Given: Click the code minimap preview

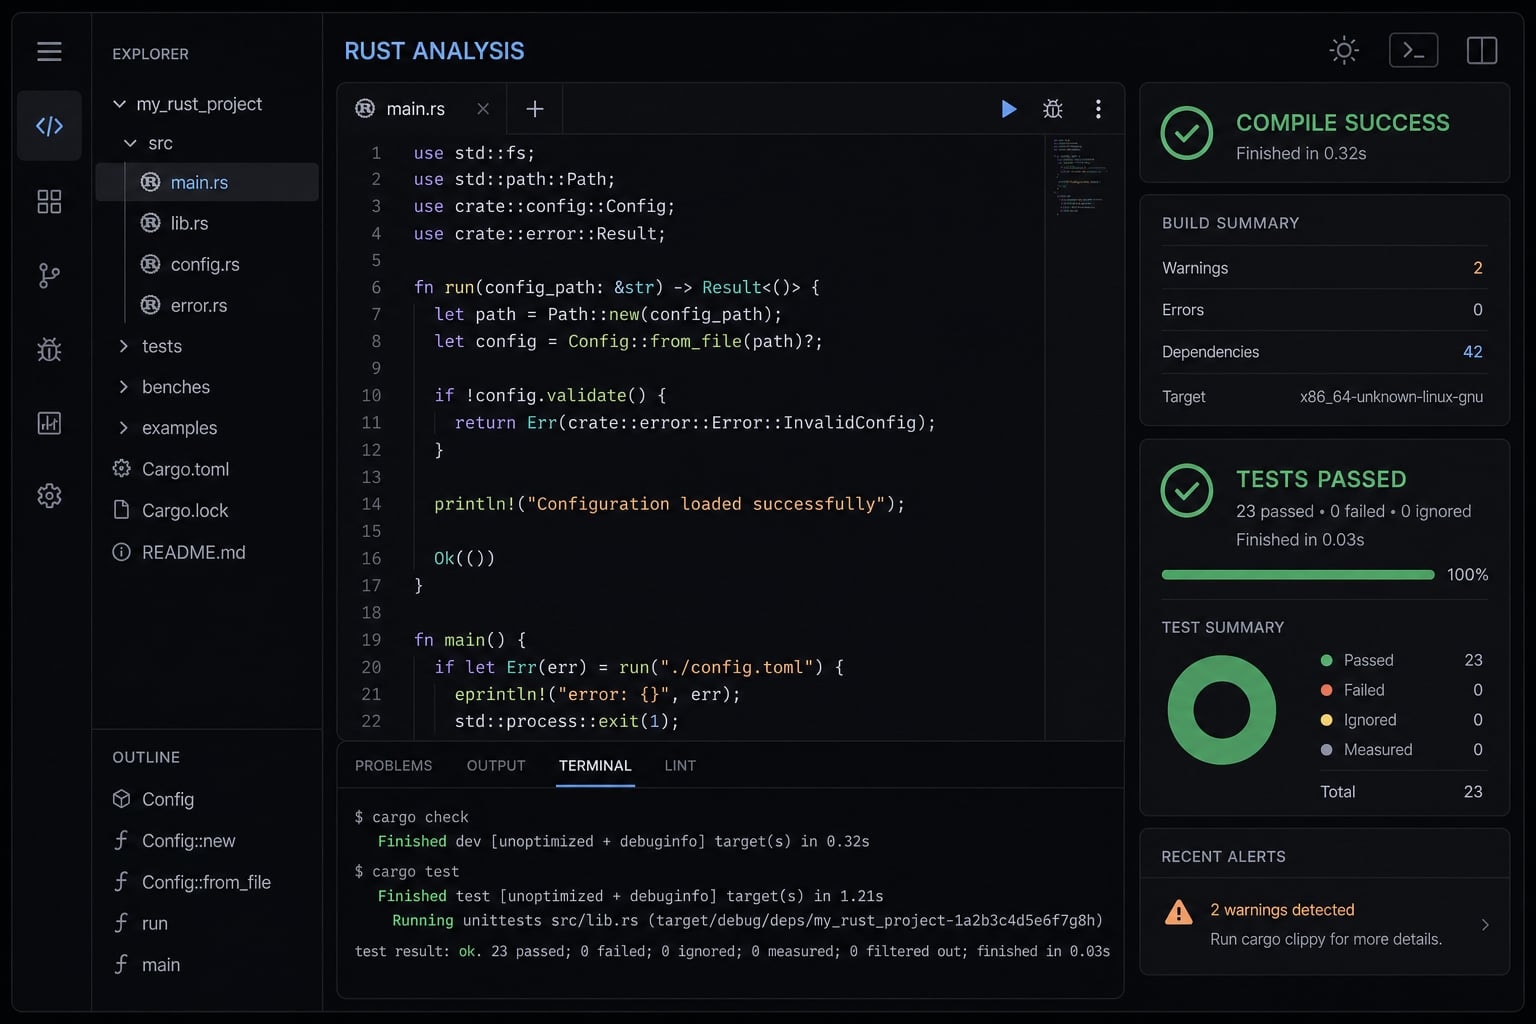Looking at the screenshot, I should (1079, 178).
